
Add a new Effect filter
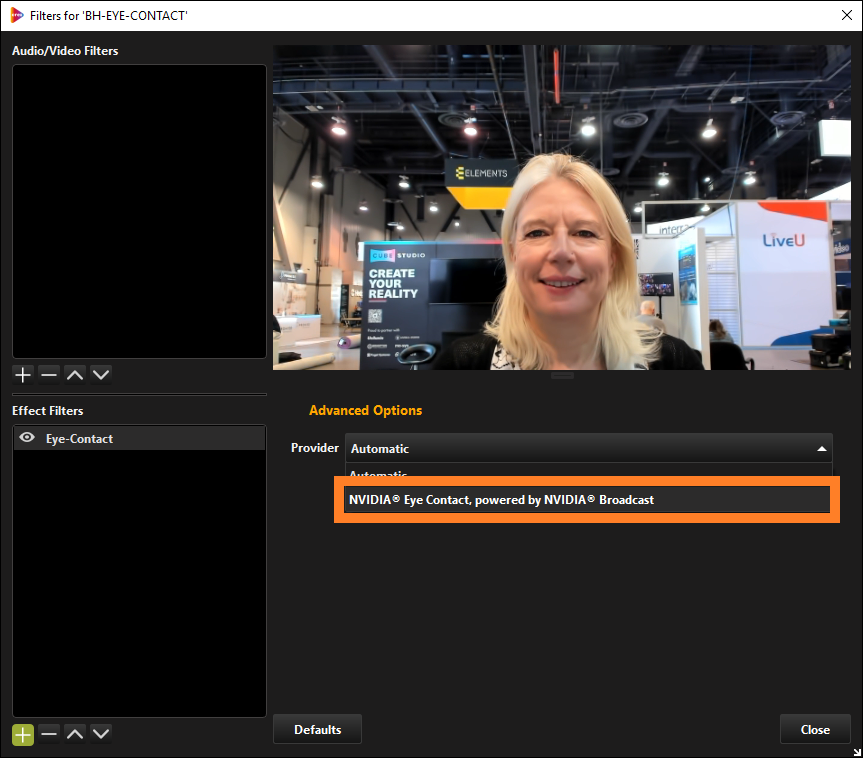point(23,734)
